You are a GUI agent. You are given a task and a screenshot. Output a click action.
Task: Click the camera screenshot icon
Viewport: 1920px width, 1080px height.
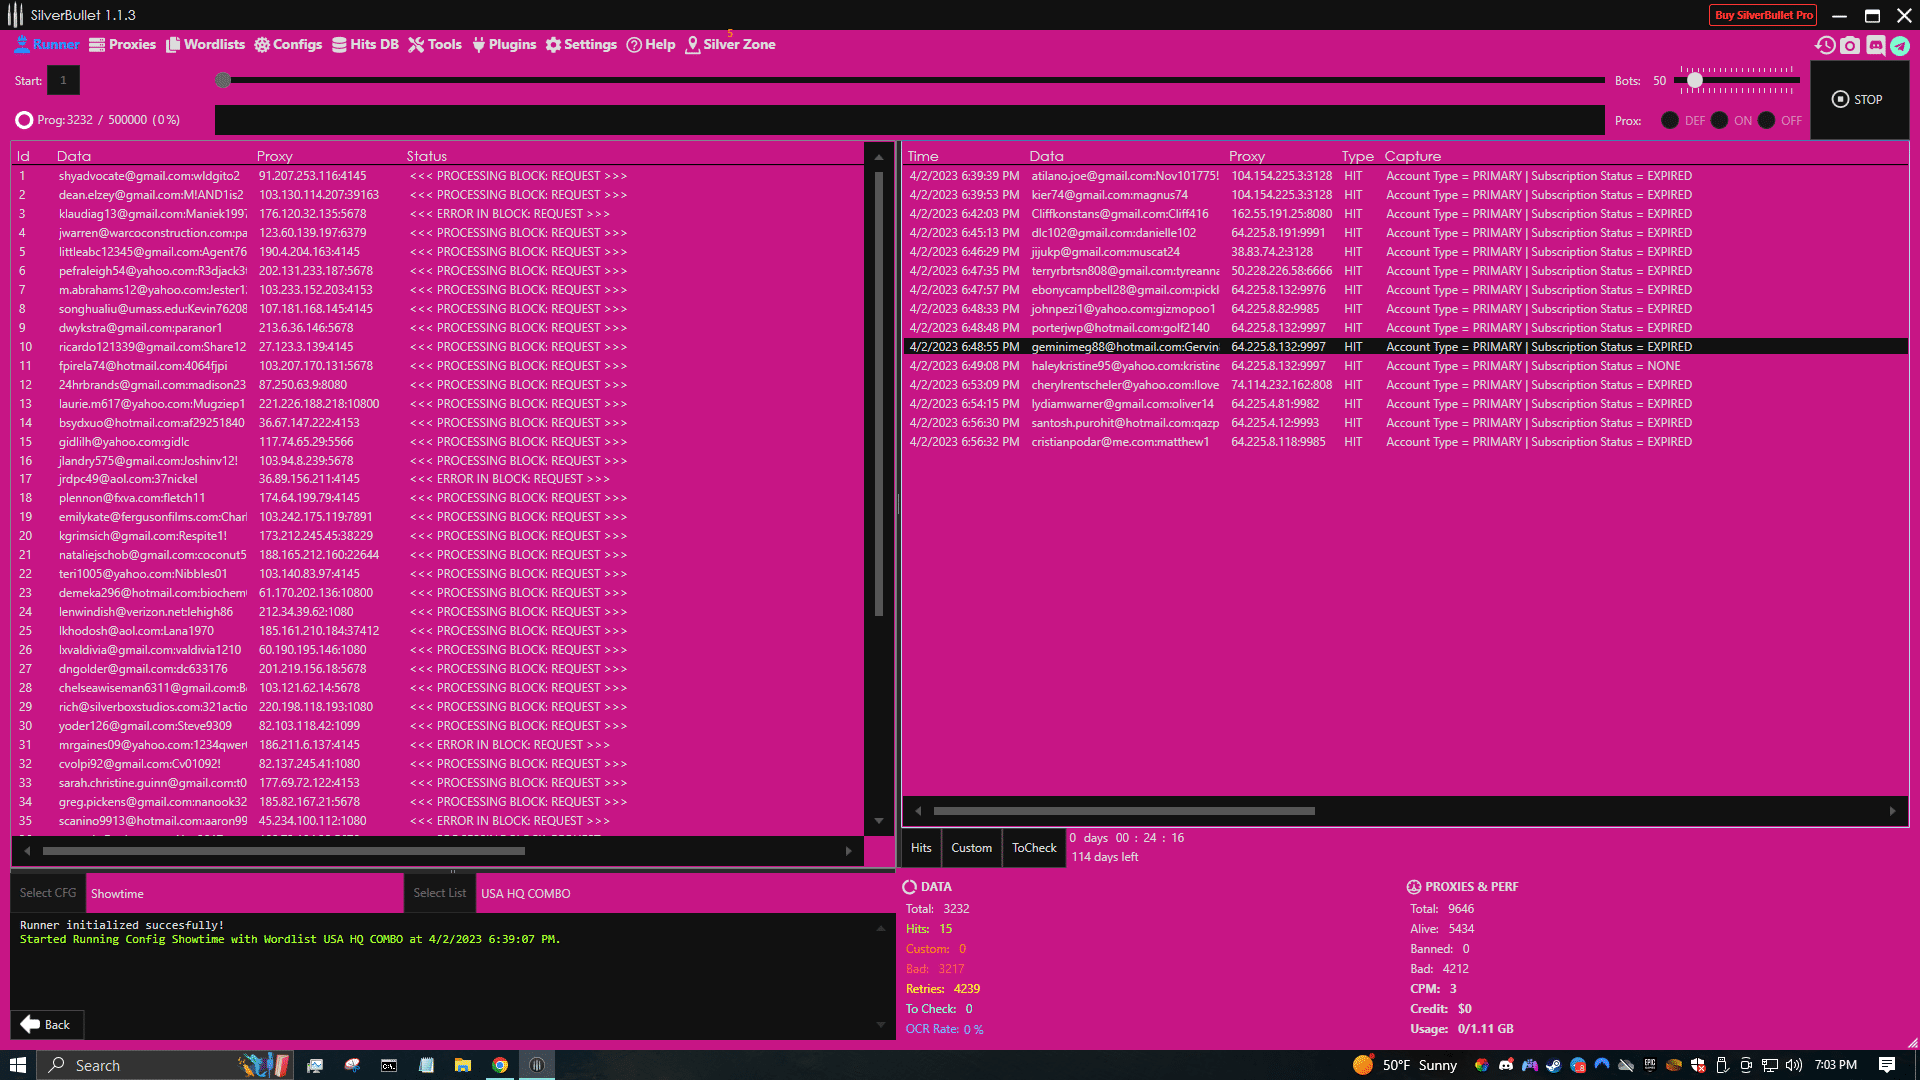1850,45
